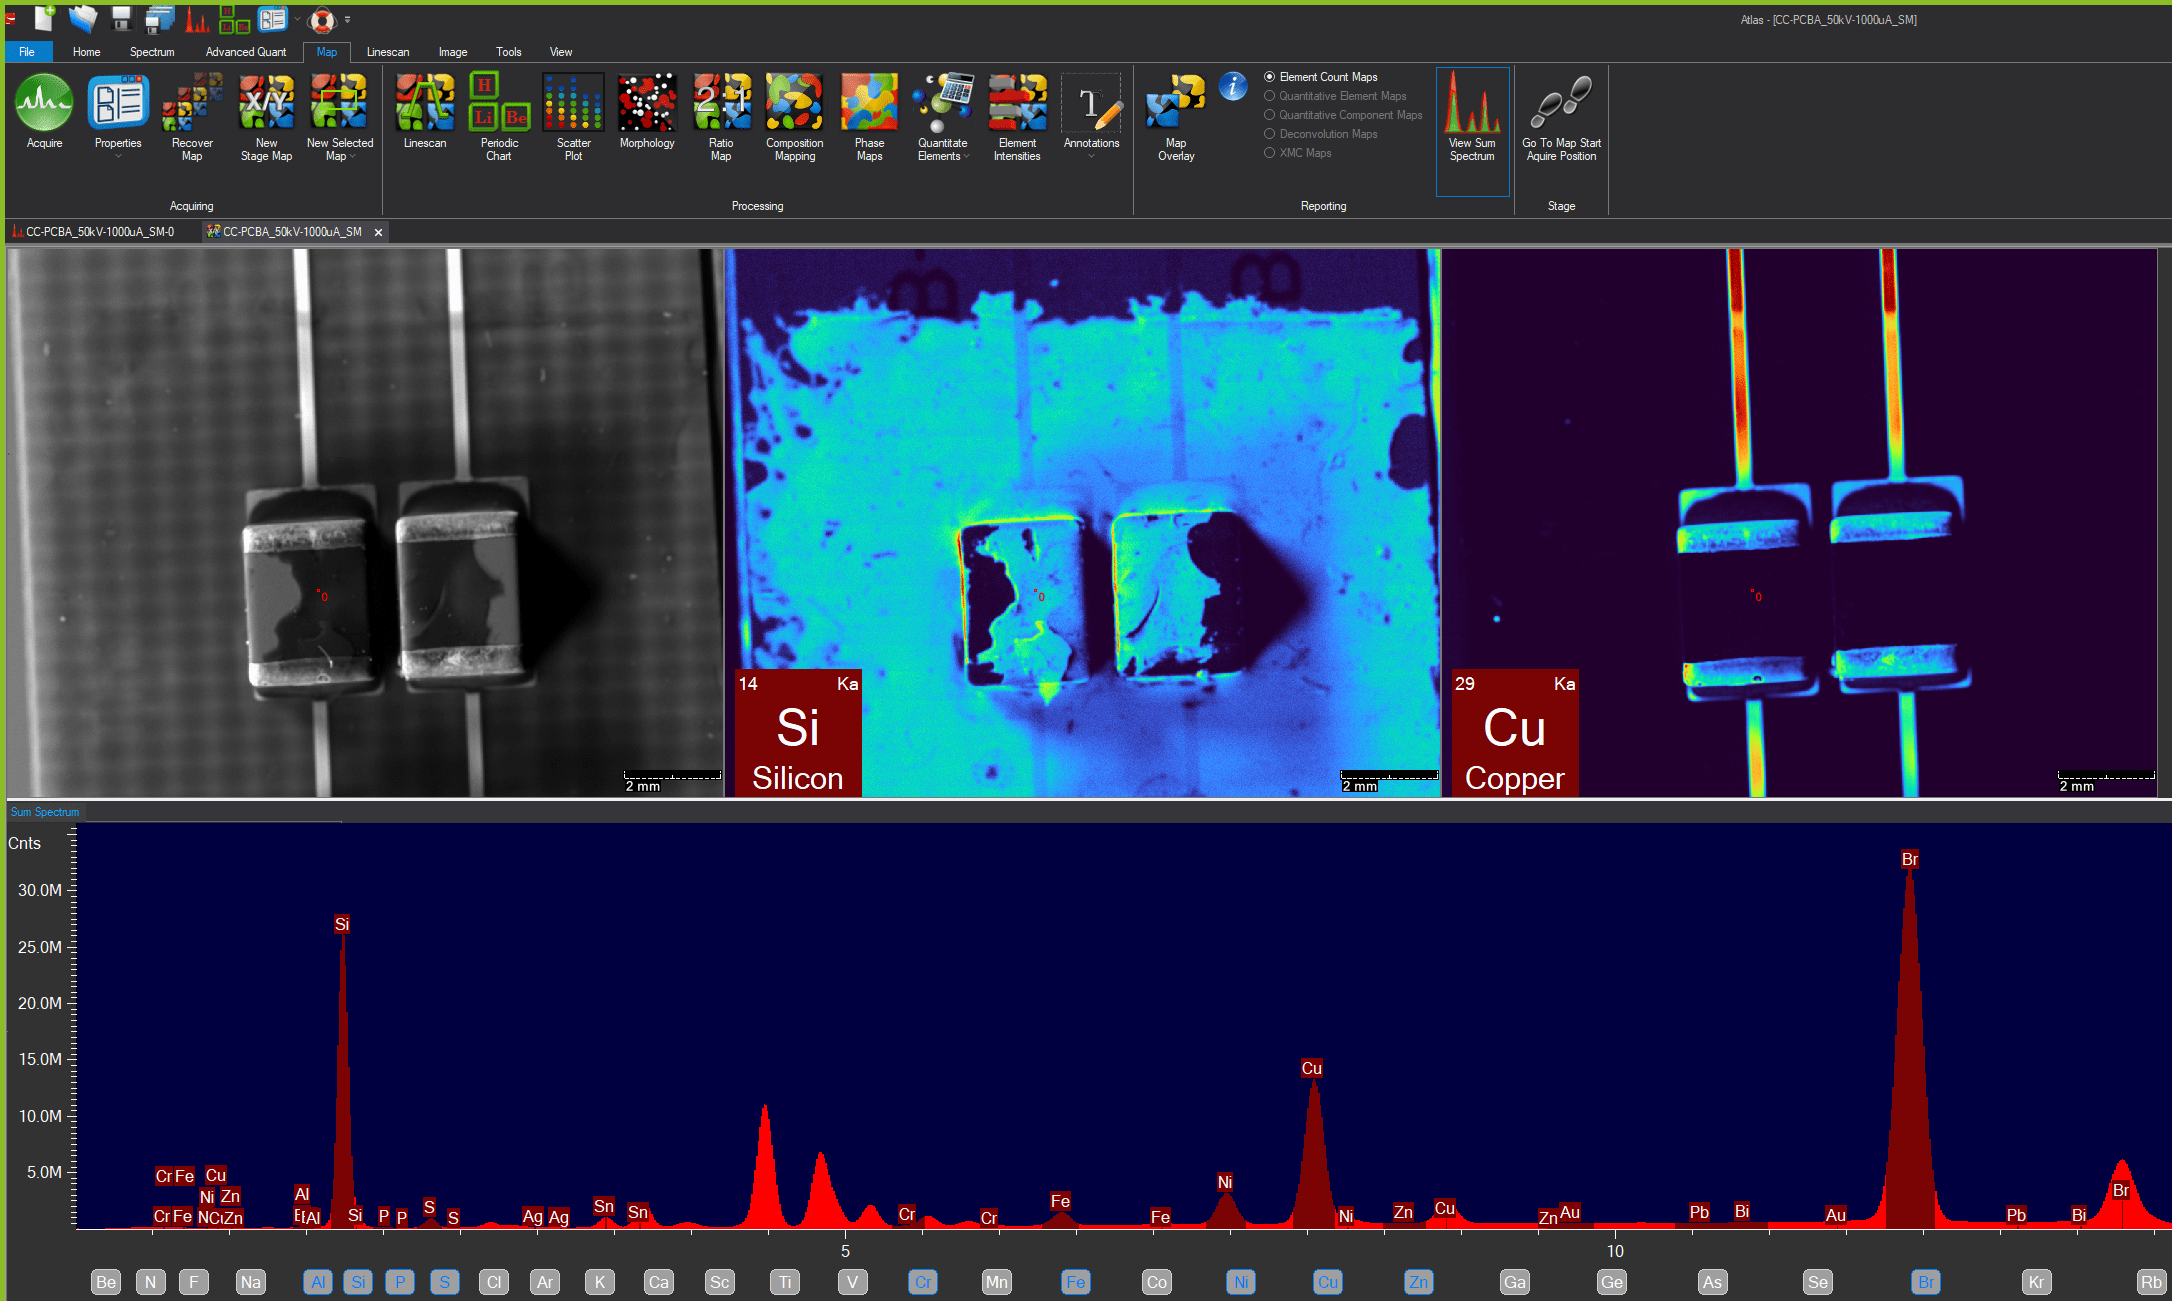Click the Ti element button below spectrum
This screenshot has width=2172, height=1301.
coord(785,1282)
